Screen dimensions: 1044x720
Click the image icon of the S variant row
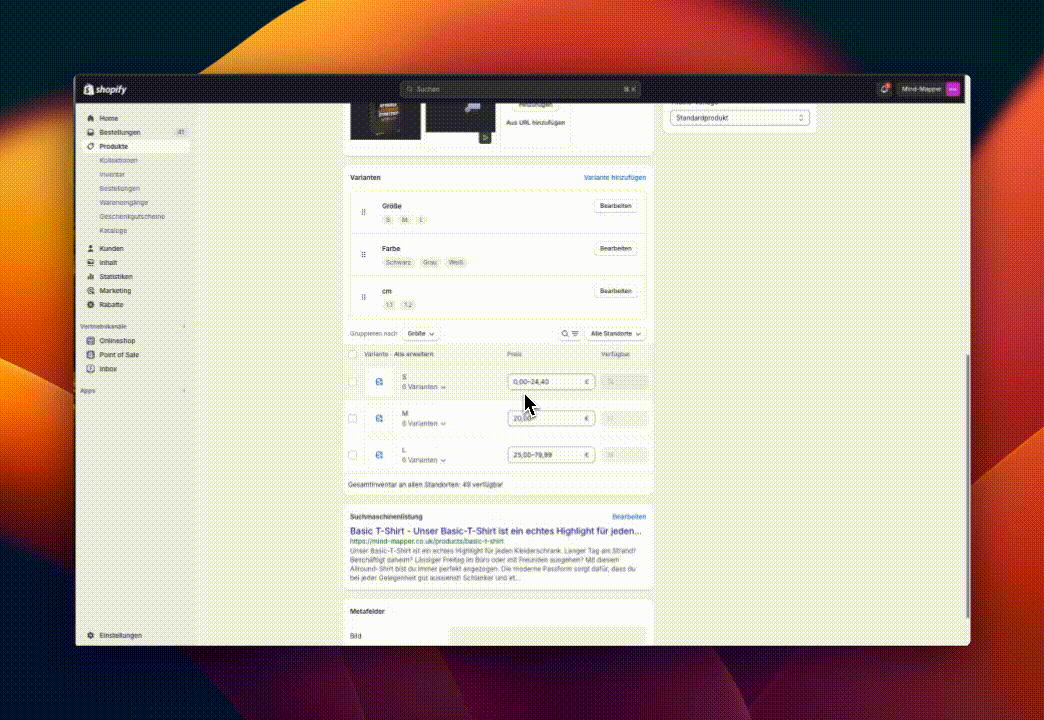379,382
